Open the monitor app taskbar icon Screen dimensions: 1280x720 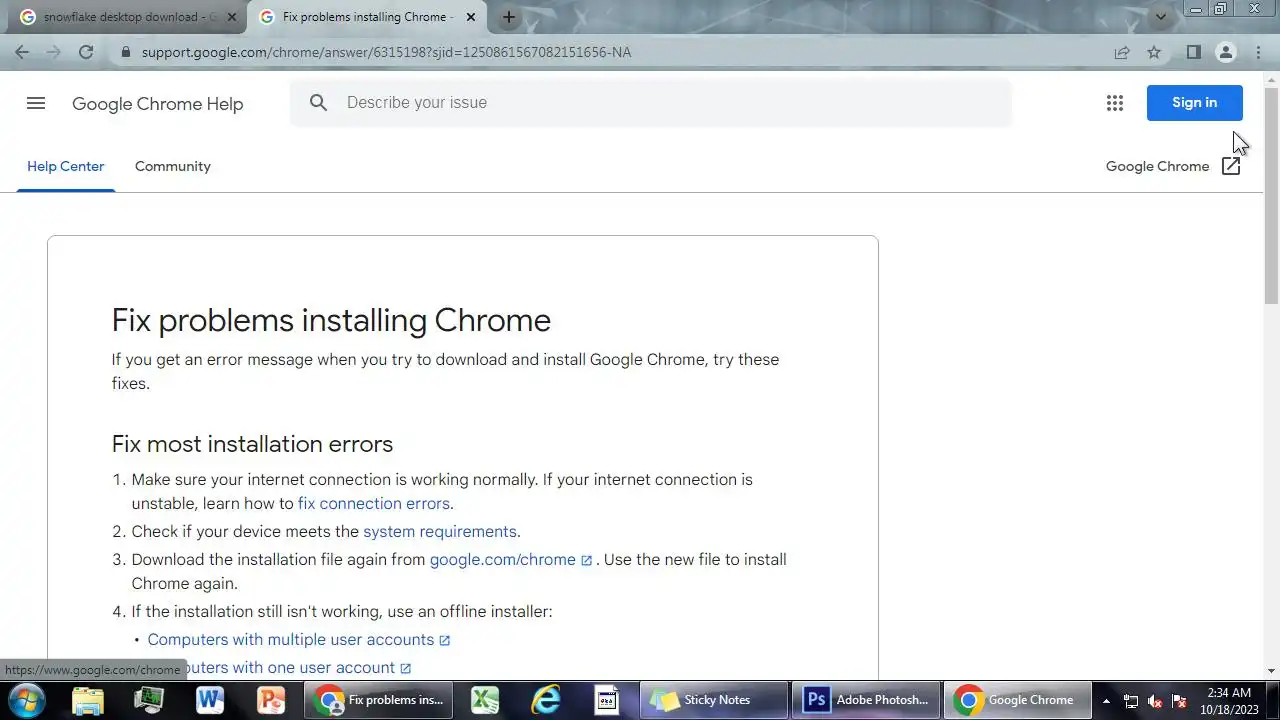click(149, 700)
